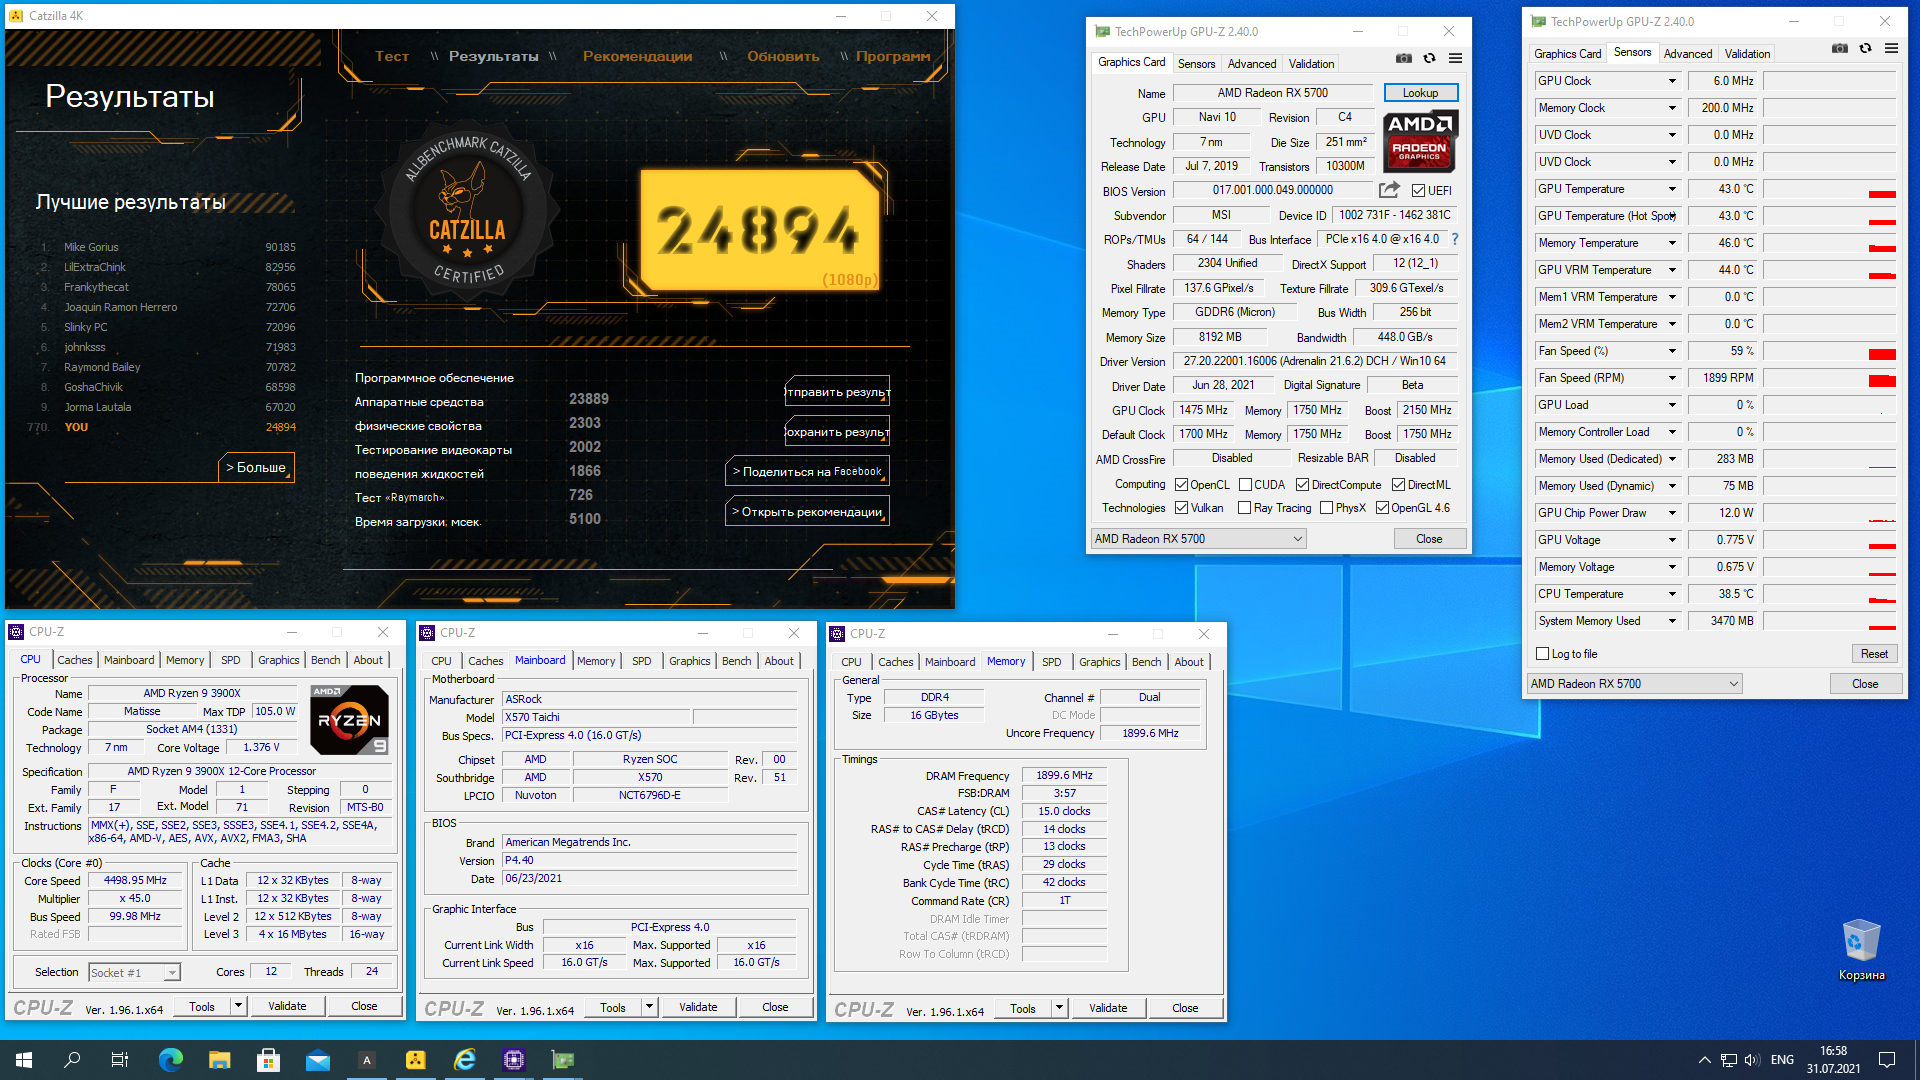Open Рекомендации tab in Catzilla
The width and height of the screenshot is (1920, 1080).
[x=637, y=56]
